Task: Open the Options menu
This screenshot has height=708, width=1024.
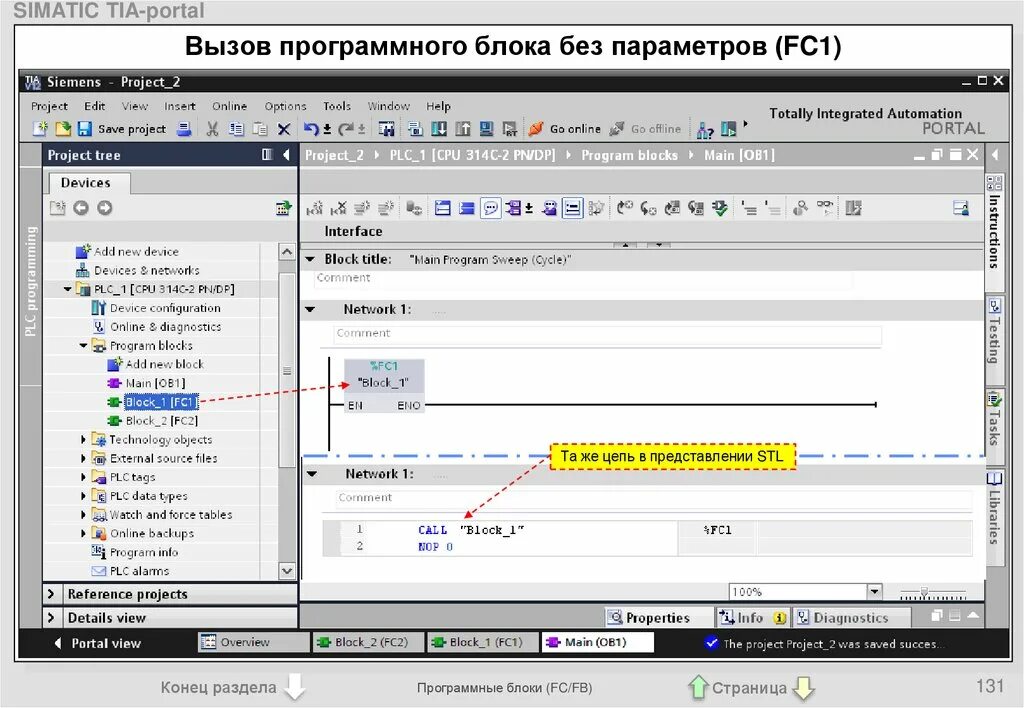Action: pyautogui.click(x=285, y=106)
